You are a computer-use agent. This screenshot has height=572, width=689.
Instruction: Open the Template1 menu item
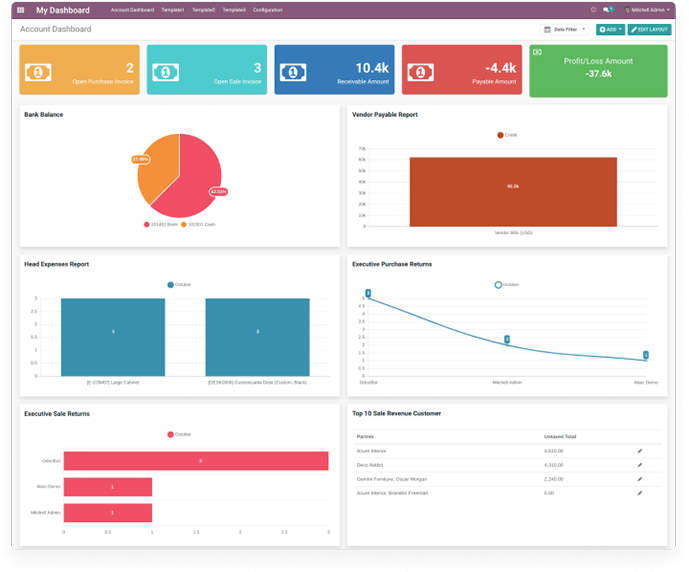click(x=174, y=10)
